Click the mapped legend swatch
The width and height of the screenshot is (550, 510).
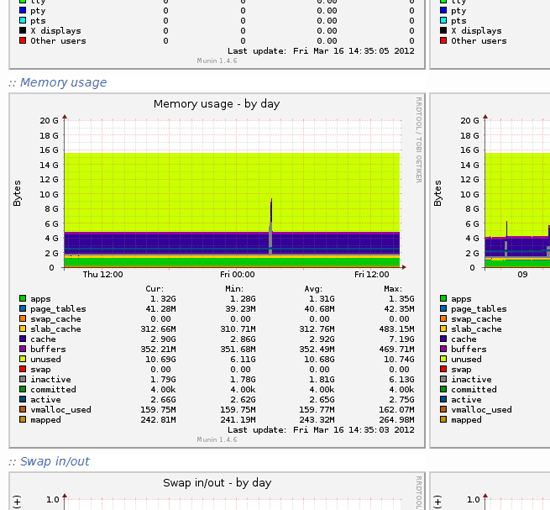22,420
